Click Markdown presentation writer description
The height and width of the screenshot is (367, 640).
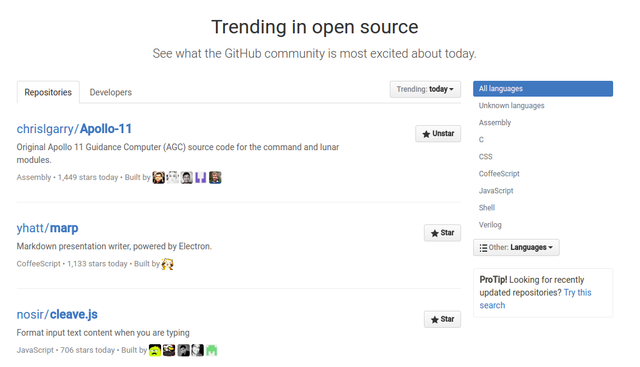[114, 247]
